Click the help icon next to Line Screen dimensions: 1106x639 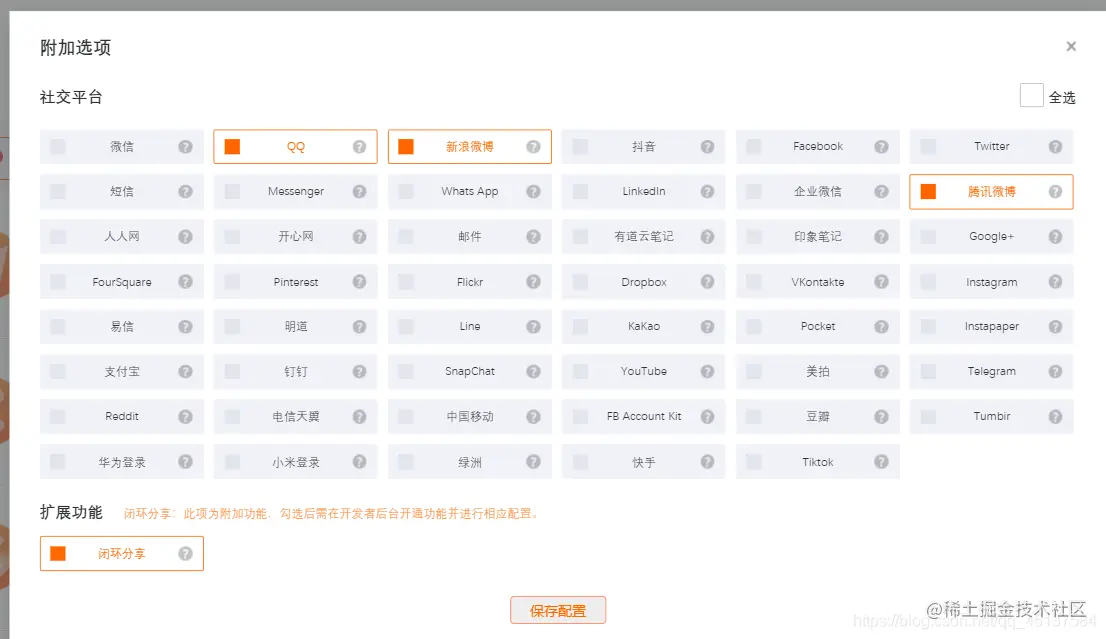pyautogui.click(x=533, y=326)
